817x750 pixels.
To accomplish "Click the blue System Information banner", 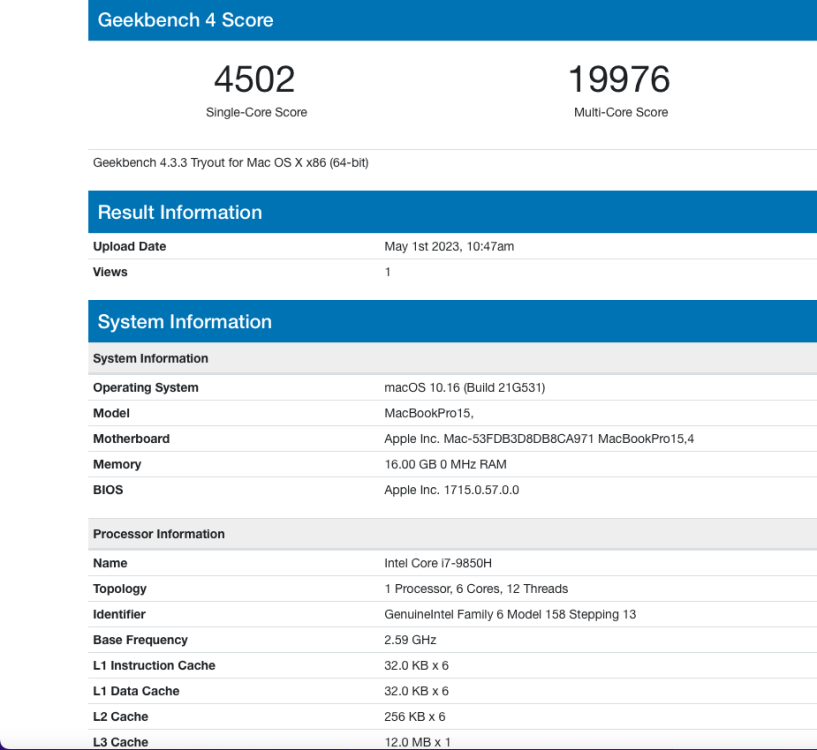I will click(452, 322).
